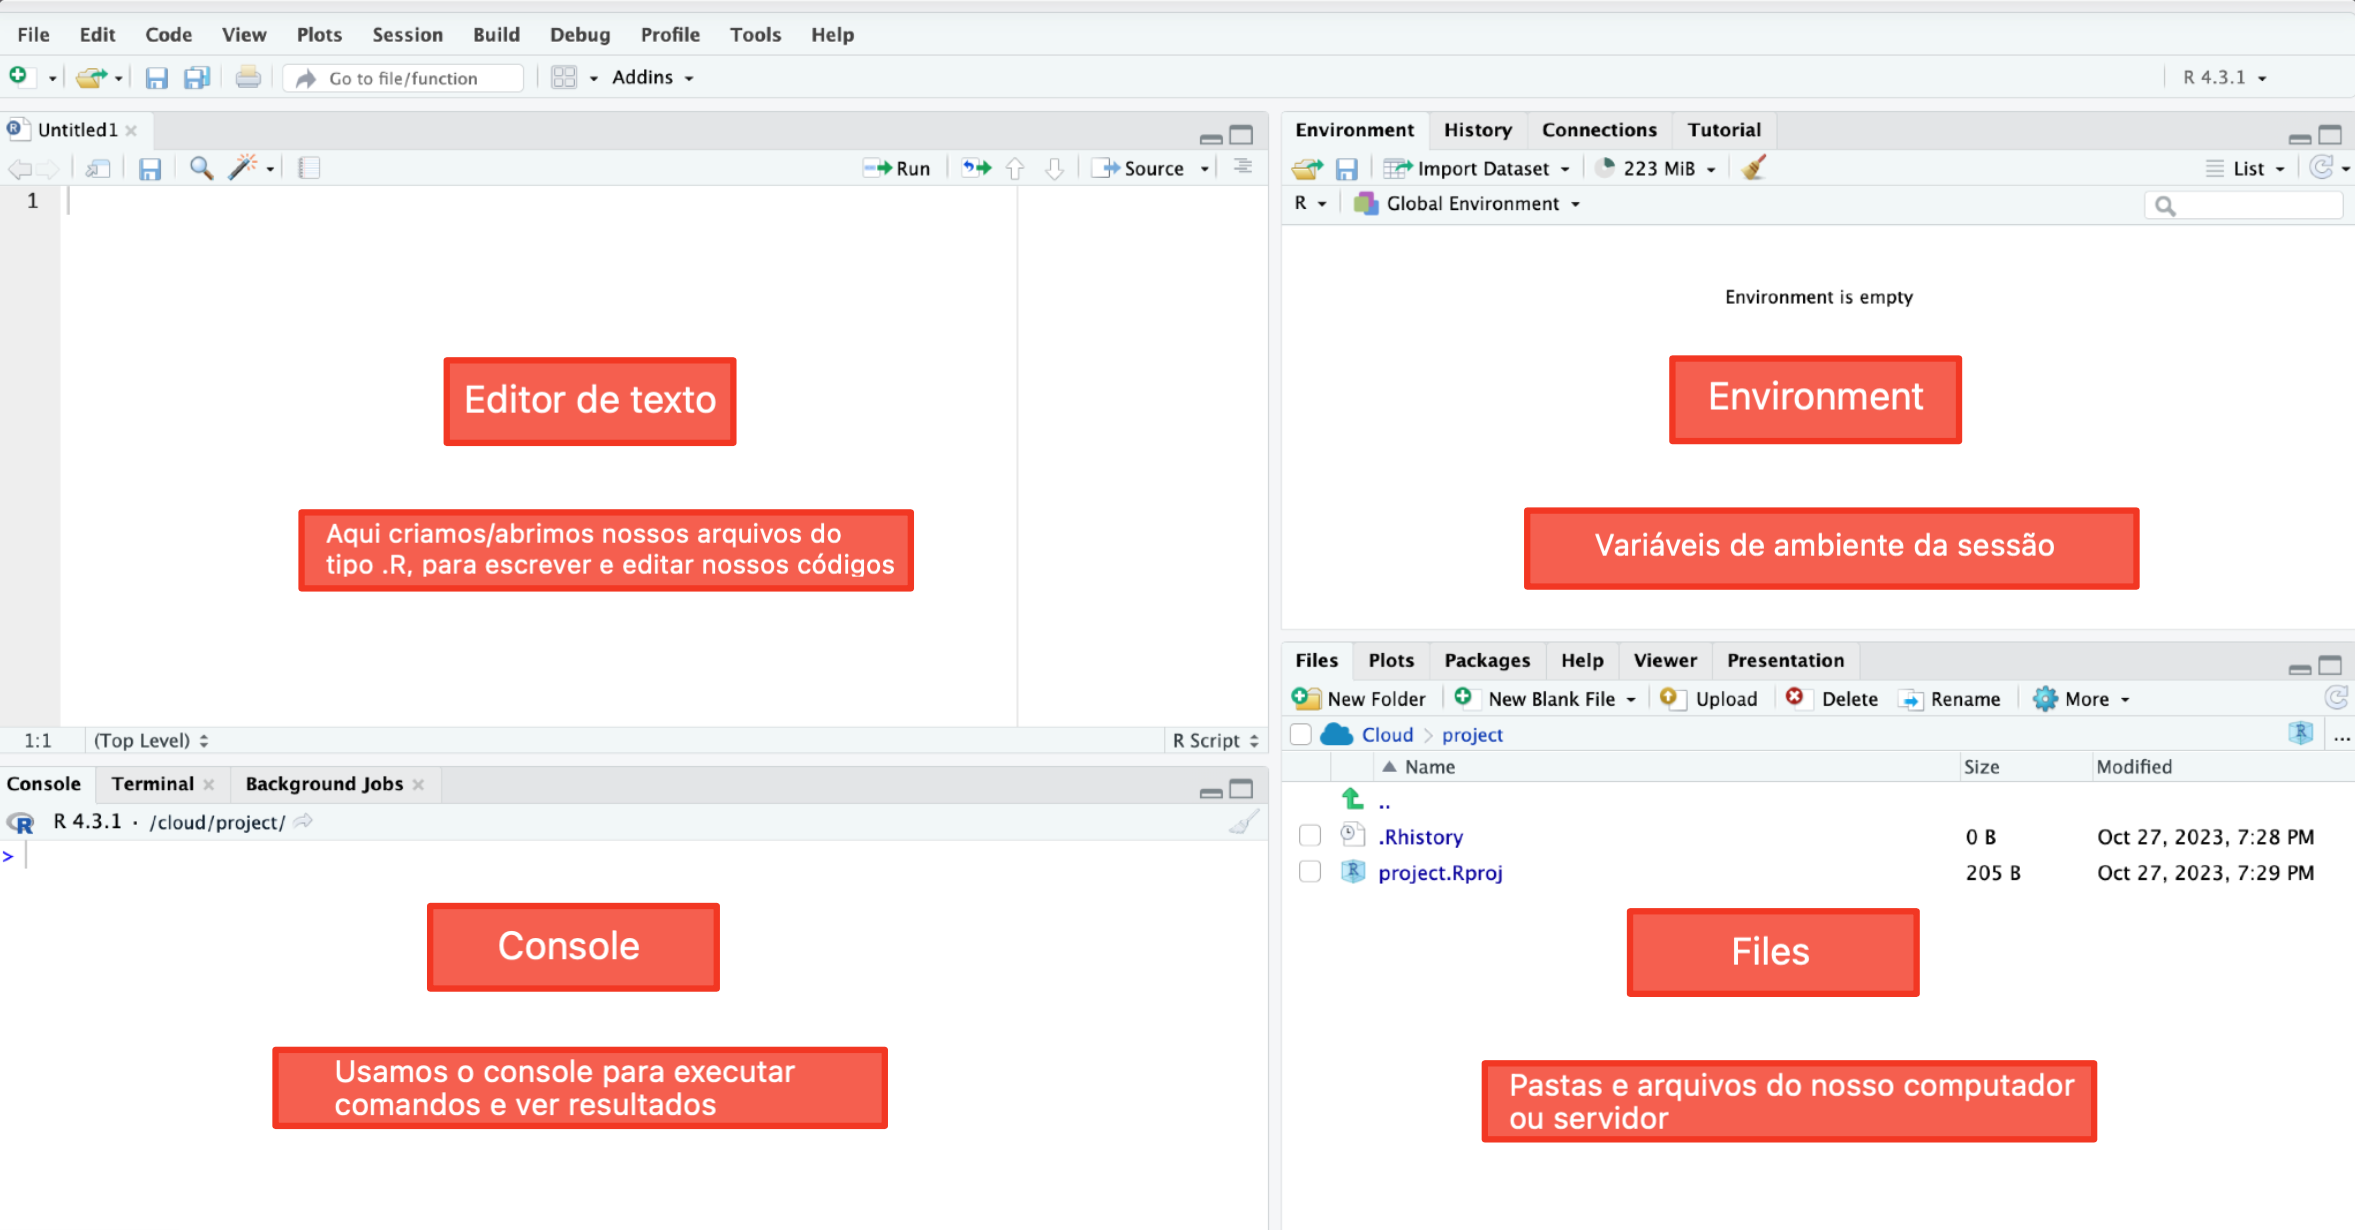The image size is (2355, 1230).
Task: Click the find/replace magnifier icon in editor
Action: (x=201, y=168)
